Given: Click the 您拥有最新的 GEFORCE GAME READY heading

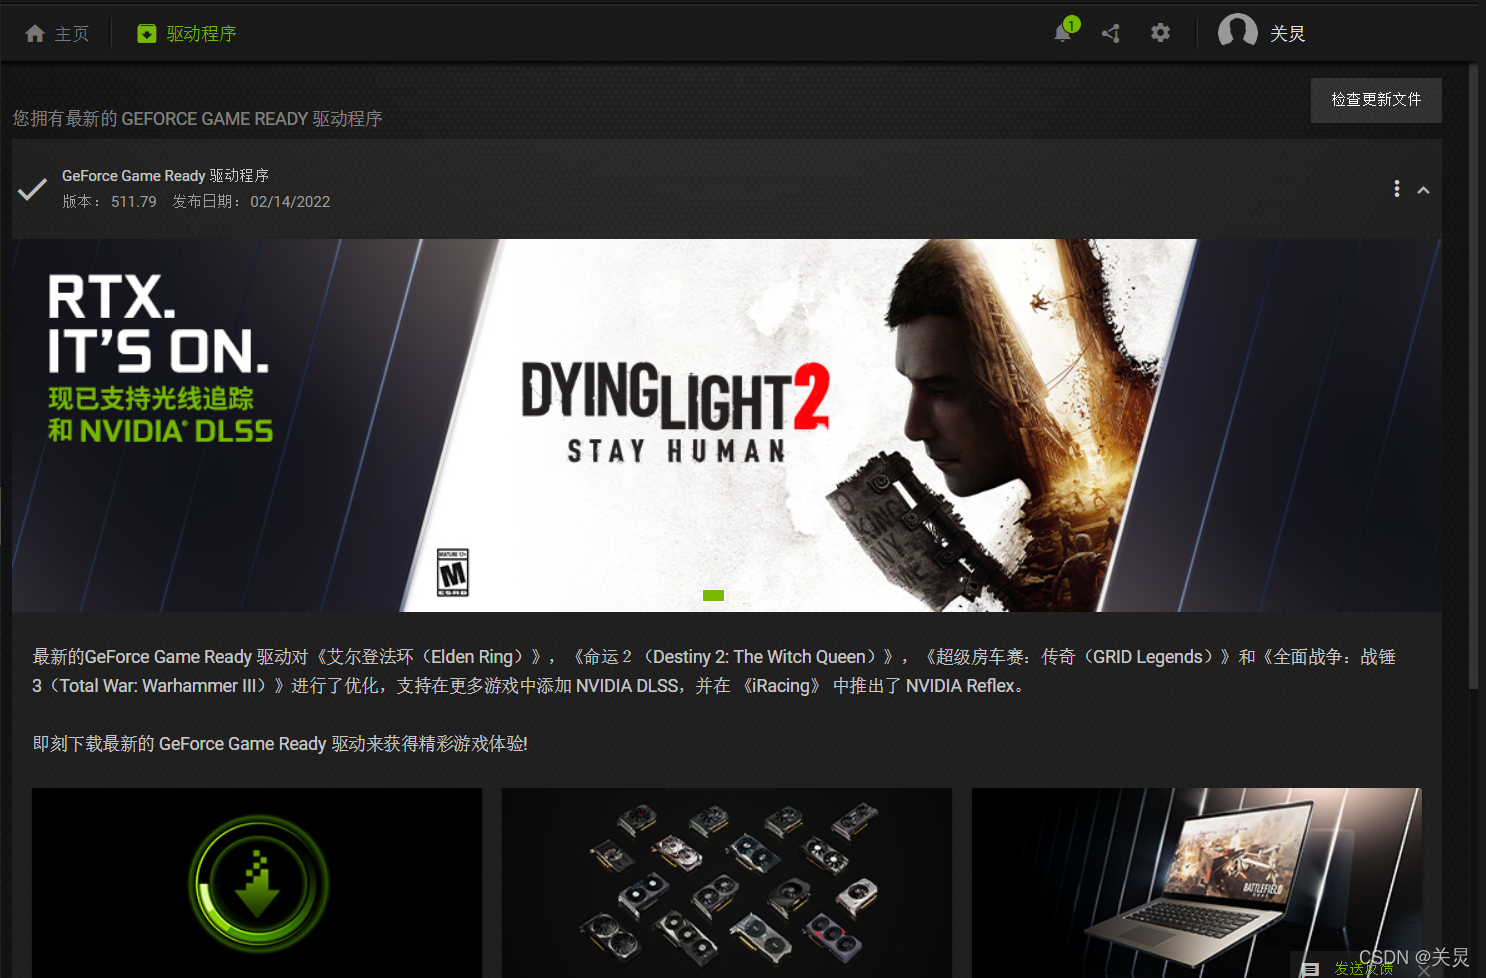Looking at the screenshot, I should point(198,119).
